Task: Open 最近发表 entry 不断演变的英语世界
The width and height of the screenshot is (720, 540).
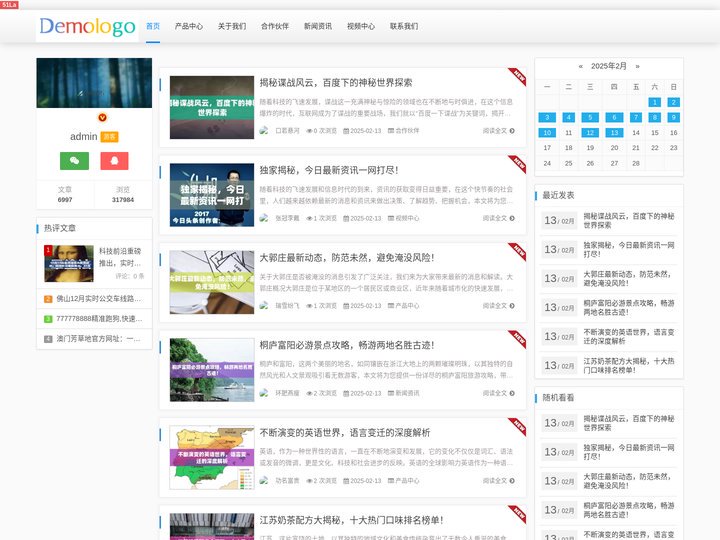Action: point(629,336)
